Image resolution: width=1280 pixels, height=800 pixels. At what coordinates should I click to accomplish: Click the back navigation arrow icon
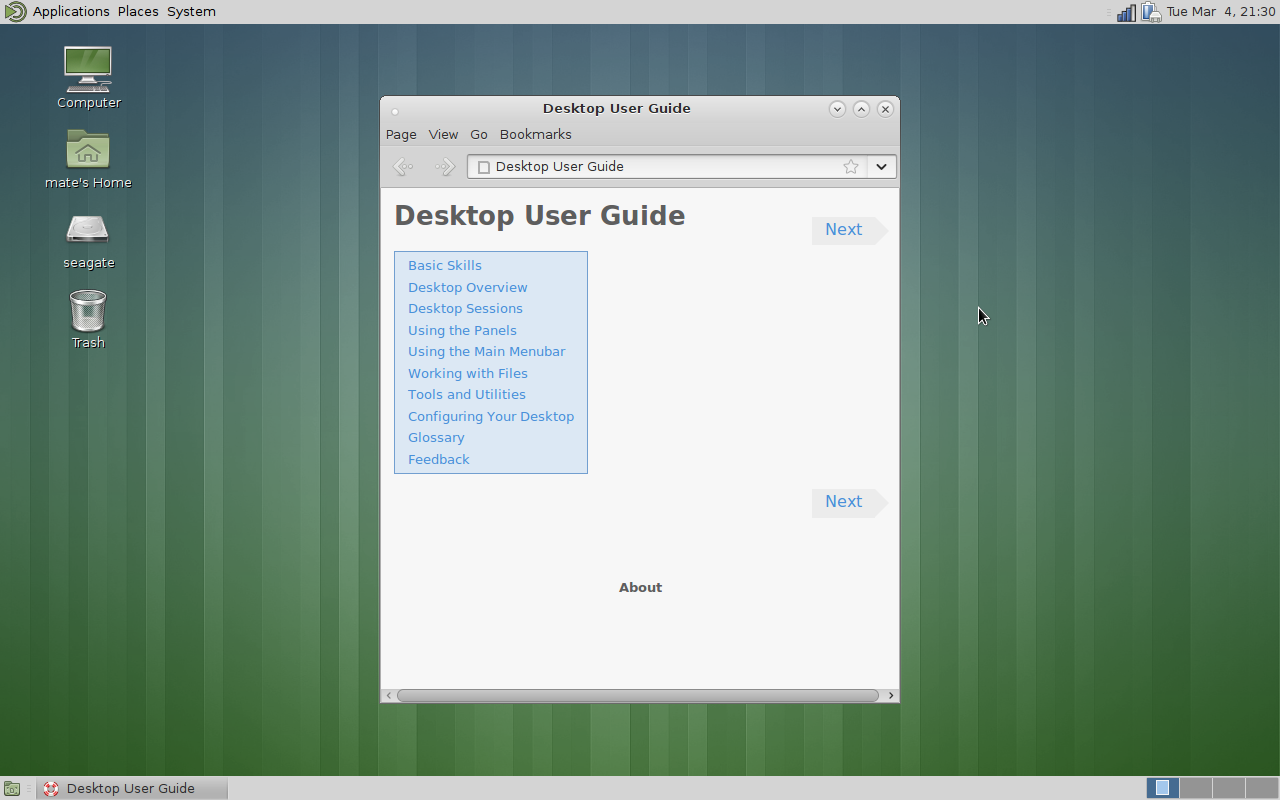click(x=403, y=167)
